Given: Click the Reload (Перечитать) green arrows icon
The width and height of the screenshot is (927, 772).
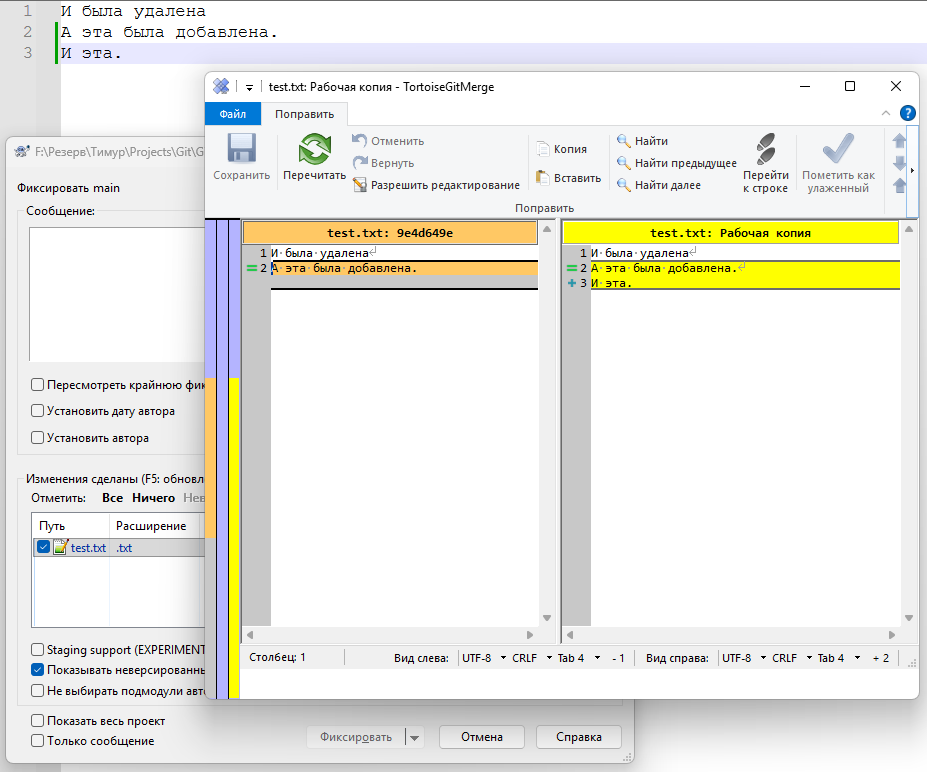Looking at the screenshot, I should click(314, 151).
